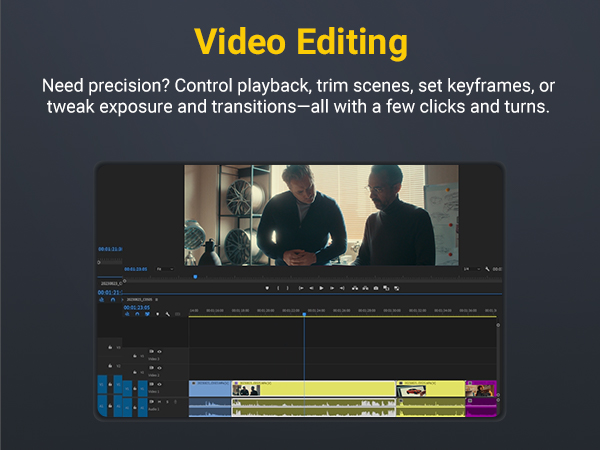Viewport: 600px width, 450px height.
Task: Add a marker from timeline toolbar
Action: pos(157,314)
